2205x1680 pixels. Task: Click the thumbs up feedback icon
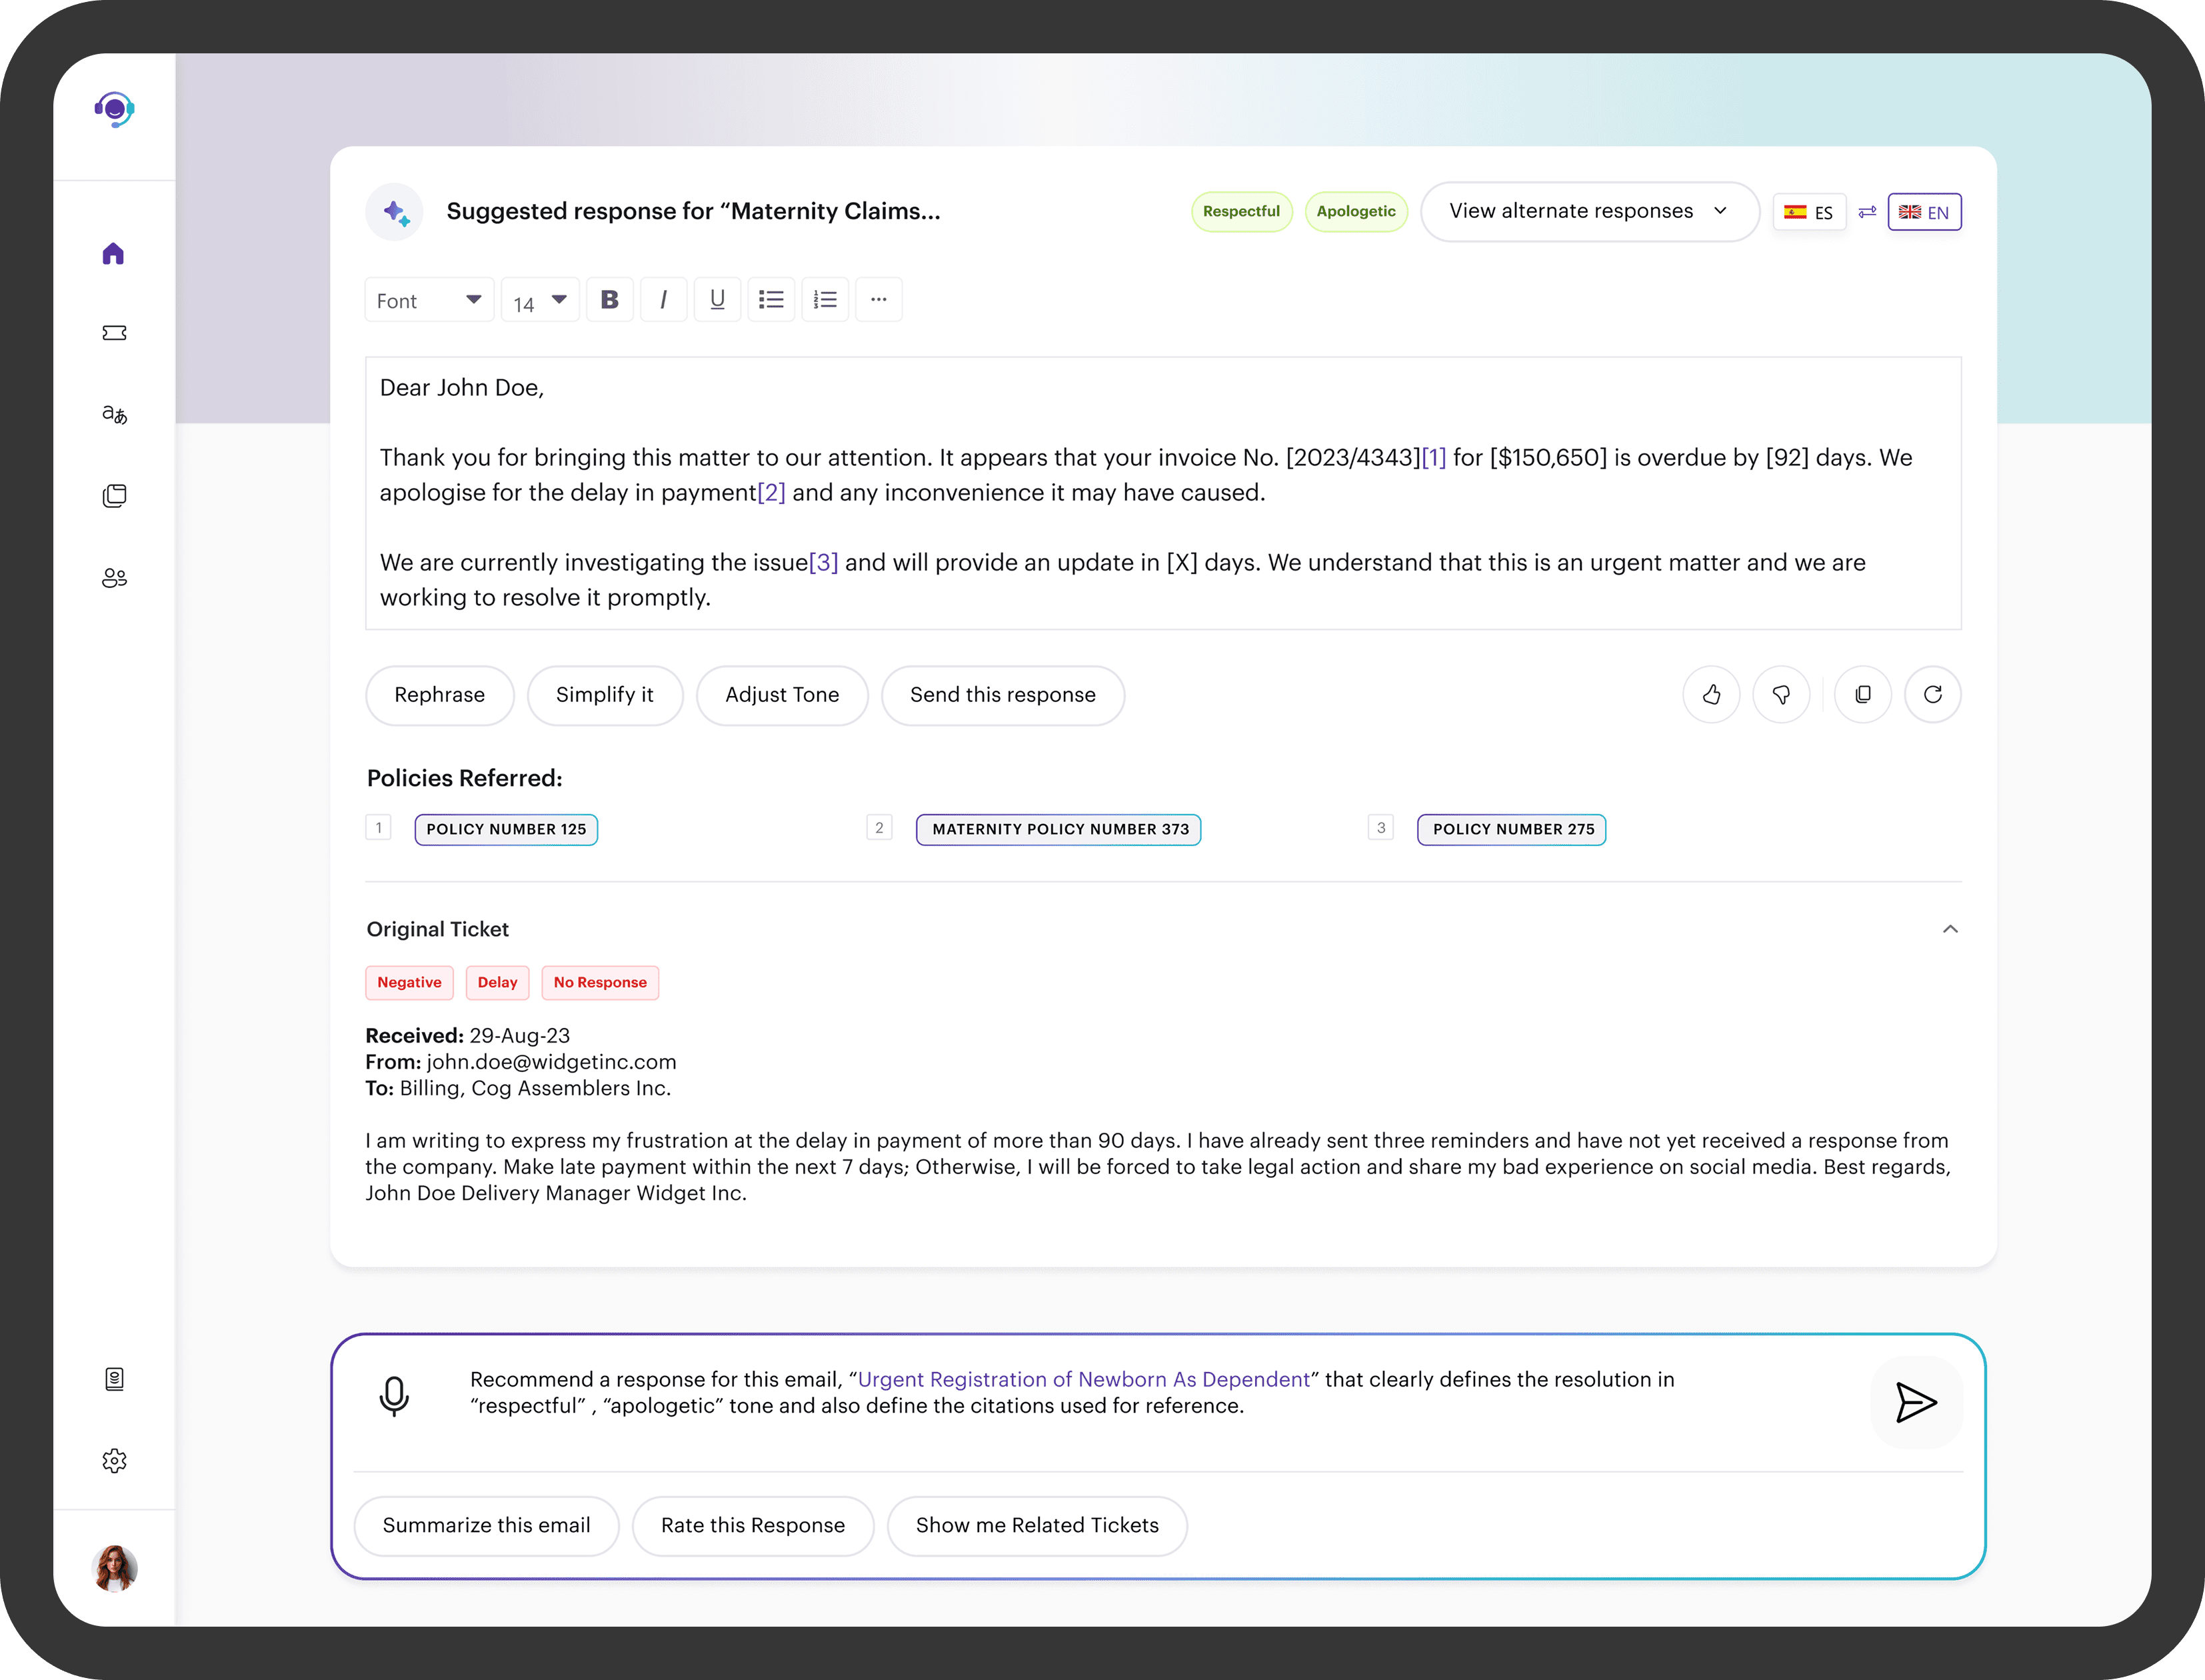pos(1711,694)
